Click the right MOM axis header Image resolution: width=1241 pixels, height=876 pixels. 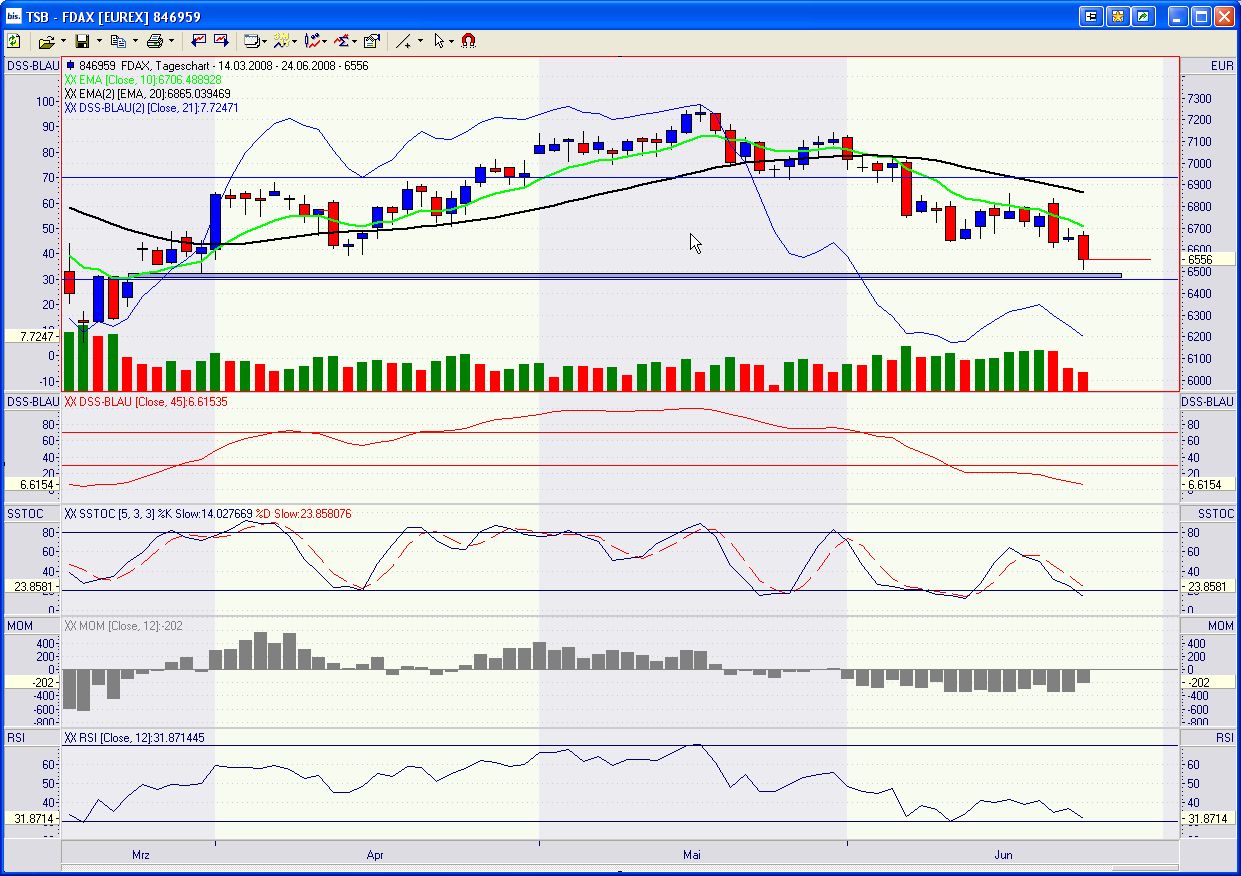(1209, 625)
